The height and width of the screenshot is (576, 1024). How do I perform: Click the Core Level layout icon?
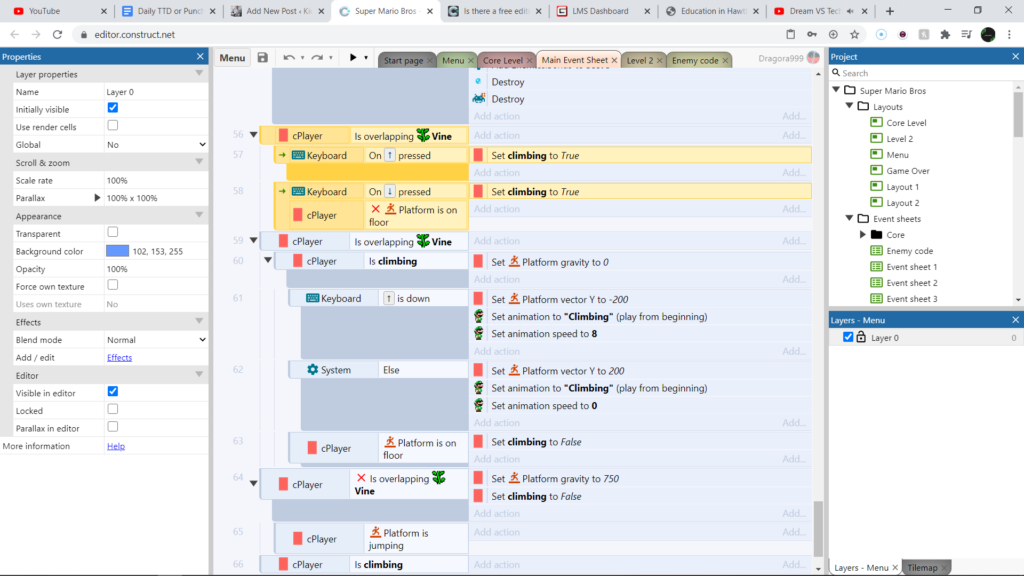pyautogui.click(x=876, y=122)
